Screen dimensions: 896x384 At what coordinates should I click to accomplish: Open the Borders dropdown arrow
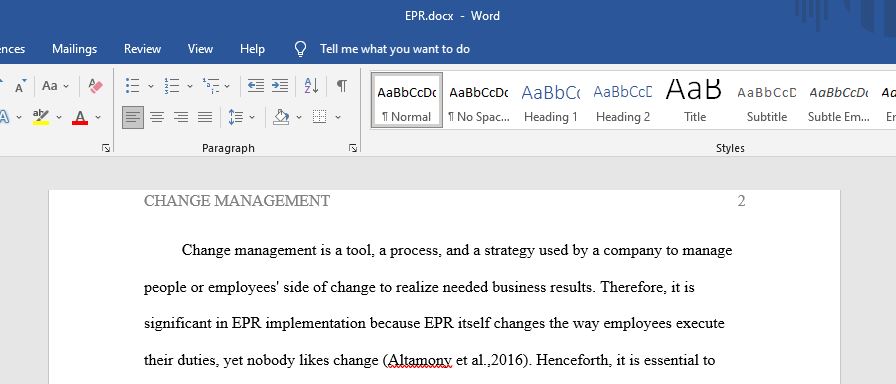tap(338, 117)
